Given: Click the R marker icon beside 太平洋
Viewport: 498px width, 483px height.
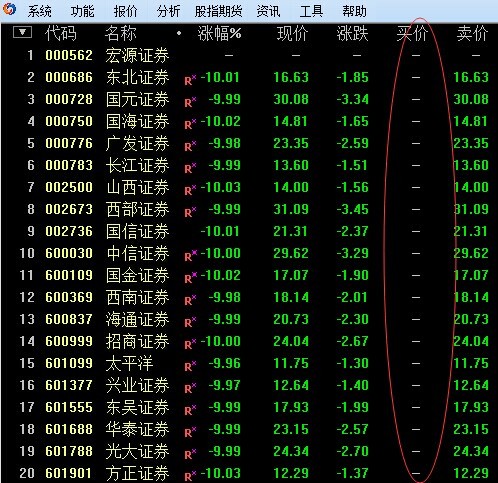Looking at the screenshot, I should coord(190,366).
